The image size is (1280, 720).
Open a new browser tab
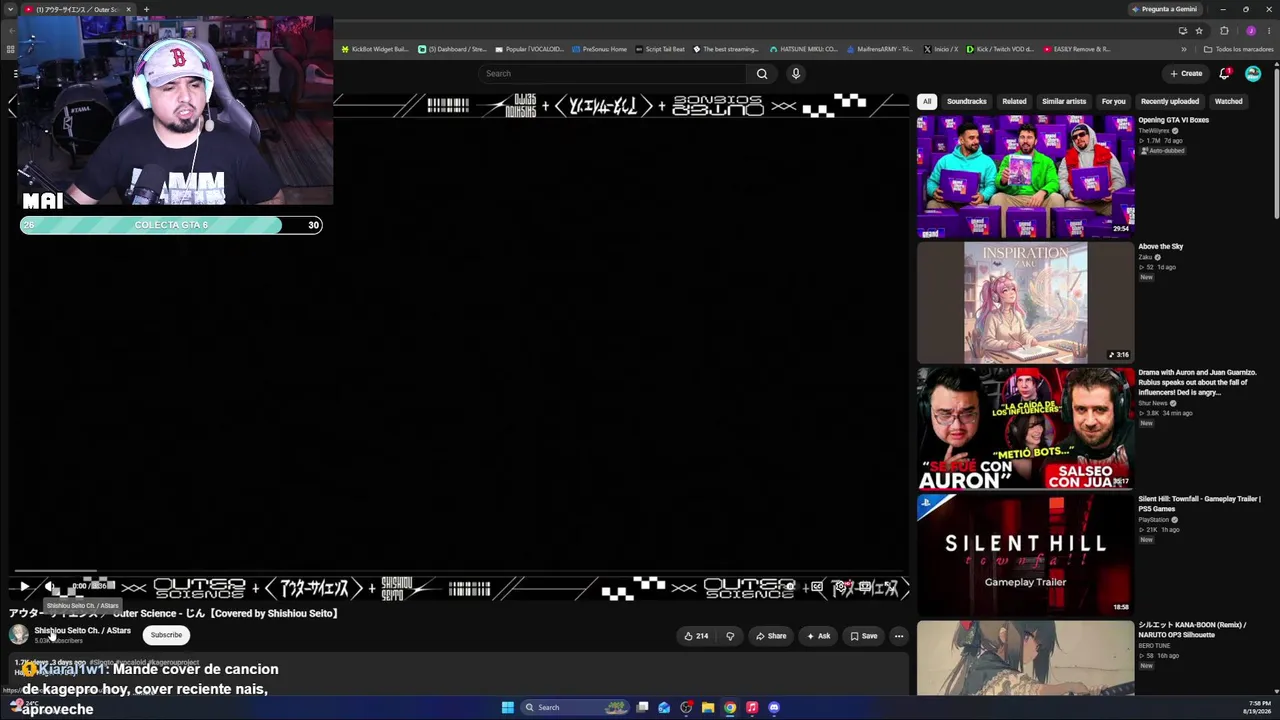coord(146,9)
